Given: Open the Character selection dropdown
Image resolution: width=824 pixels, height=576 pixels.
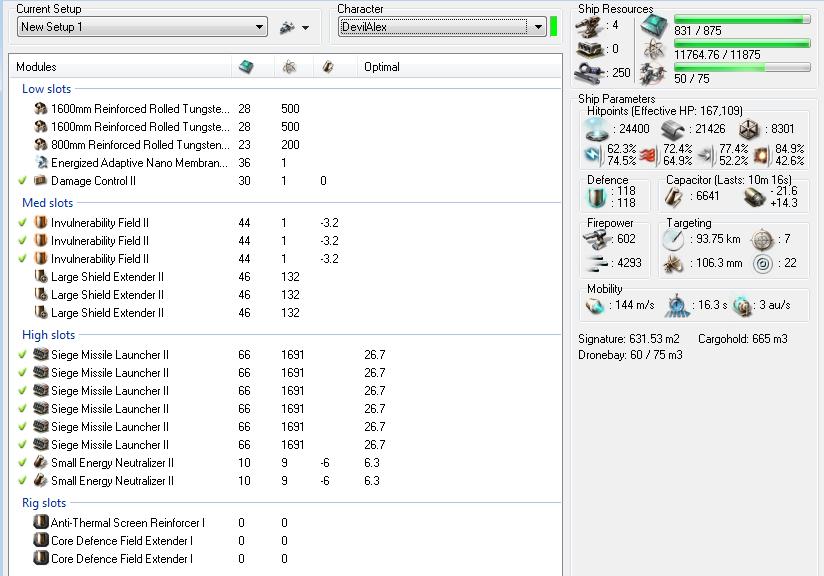Looking at the screenshot, I should (442, 27).
